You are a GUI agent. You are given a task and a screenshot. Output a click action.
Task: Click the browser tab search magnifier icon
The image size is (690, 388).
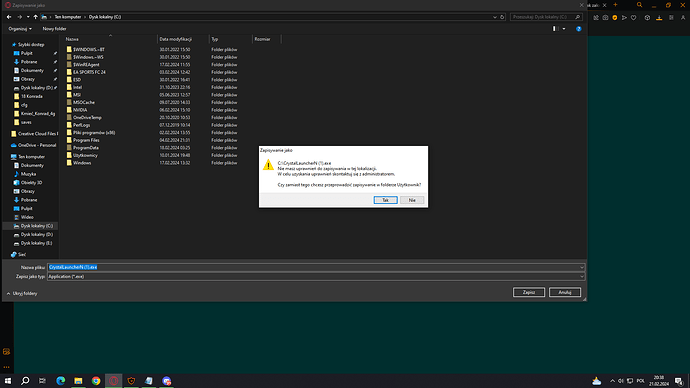click(x=639, y=5)
